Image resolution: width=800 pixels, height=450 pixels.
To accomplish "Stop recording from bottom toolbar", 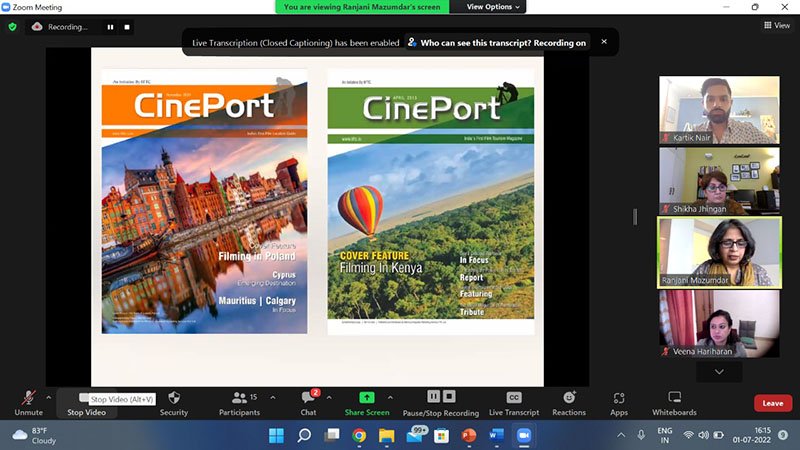I will point(449,396).
